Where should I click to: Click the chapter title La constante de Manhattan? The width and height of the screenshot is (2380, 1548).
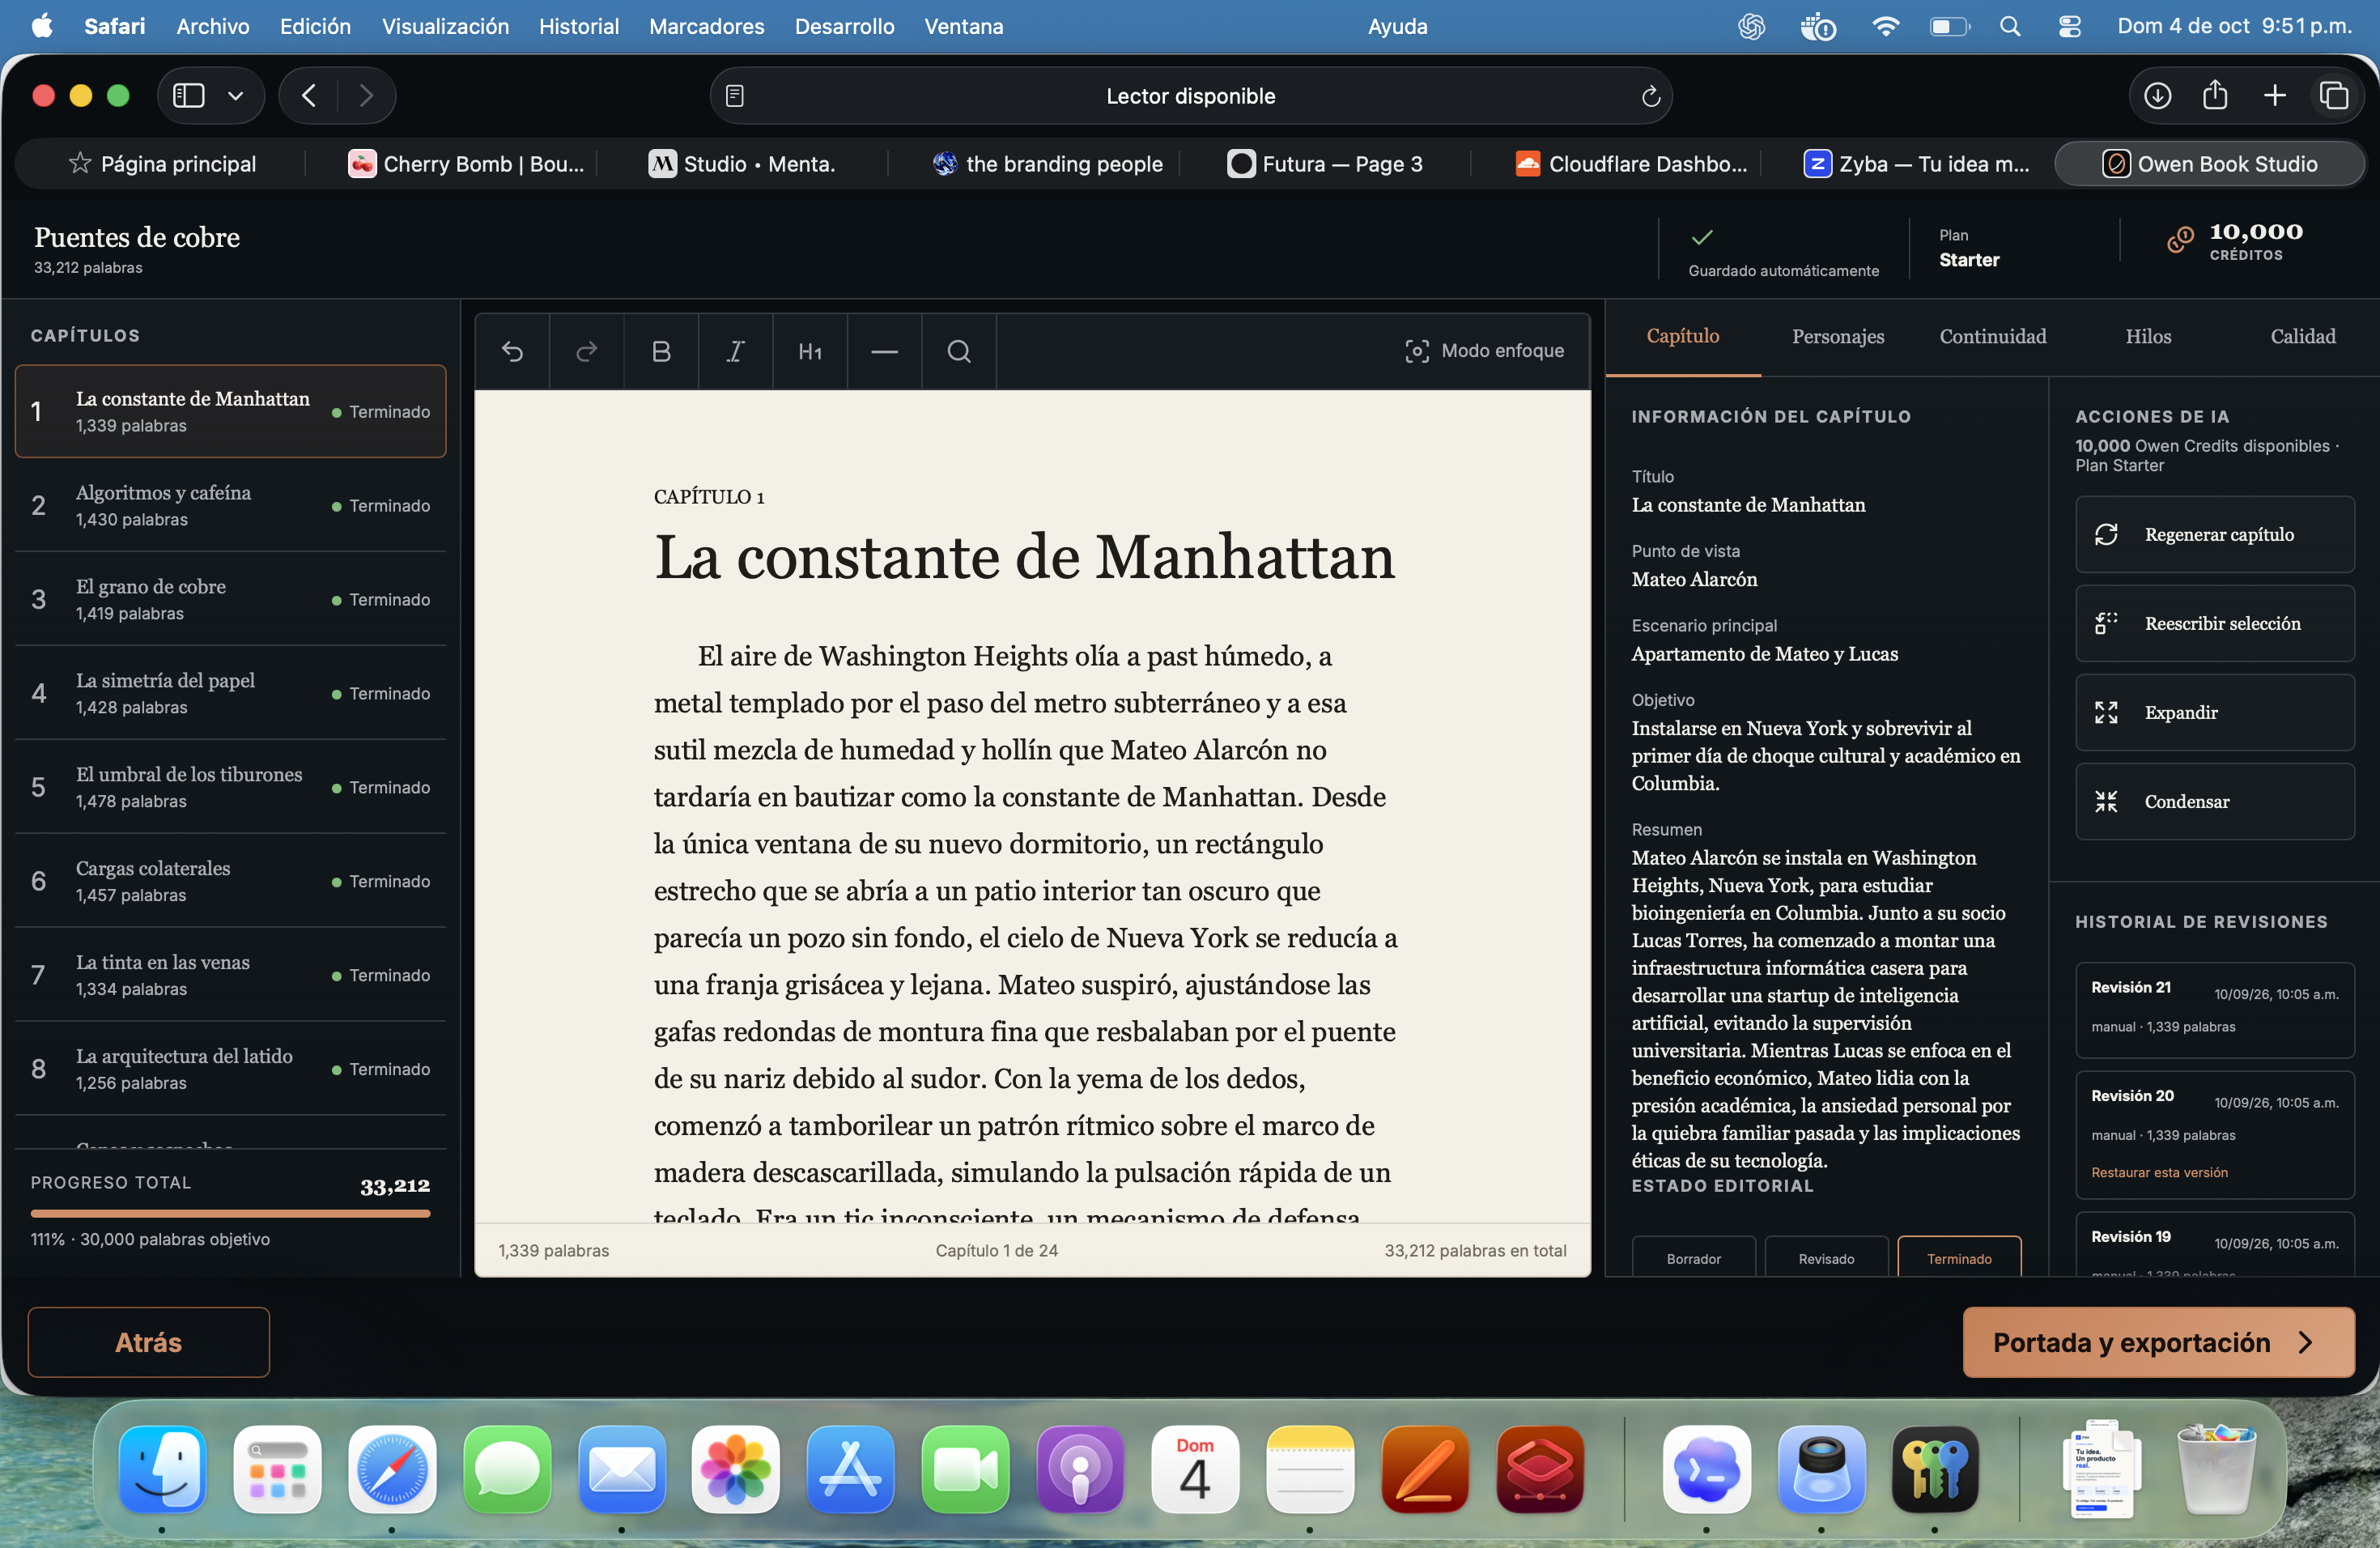[x=1024, y=556]
